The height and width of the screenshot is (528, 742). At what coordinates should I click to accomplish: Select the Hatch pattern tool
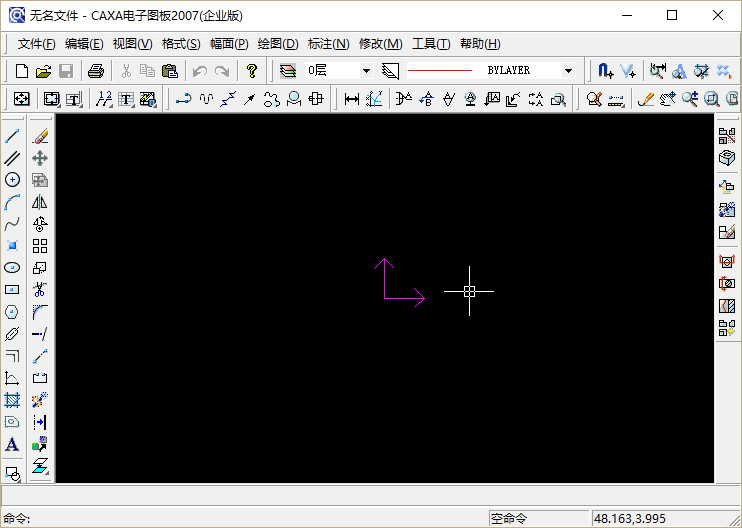[12, 400]
